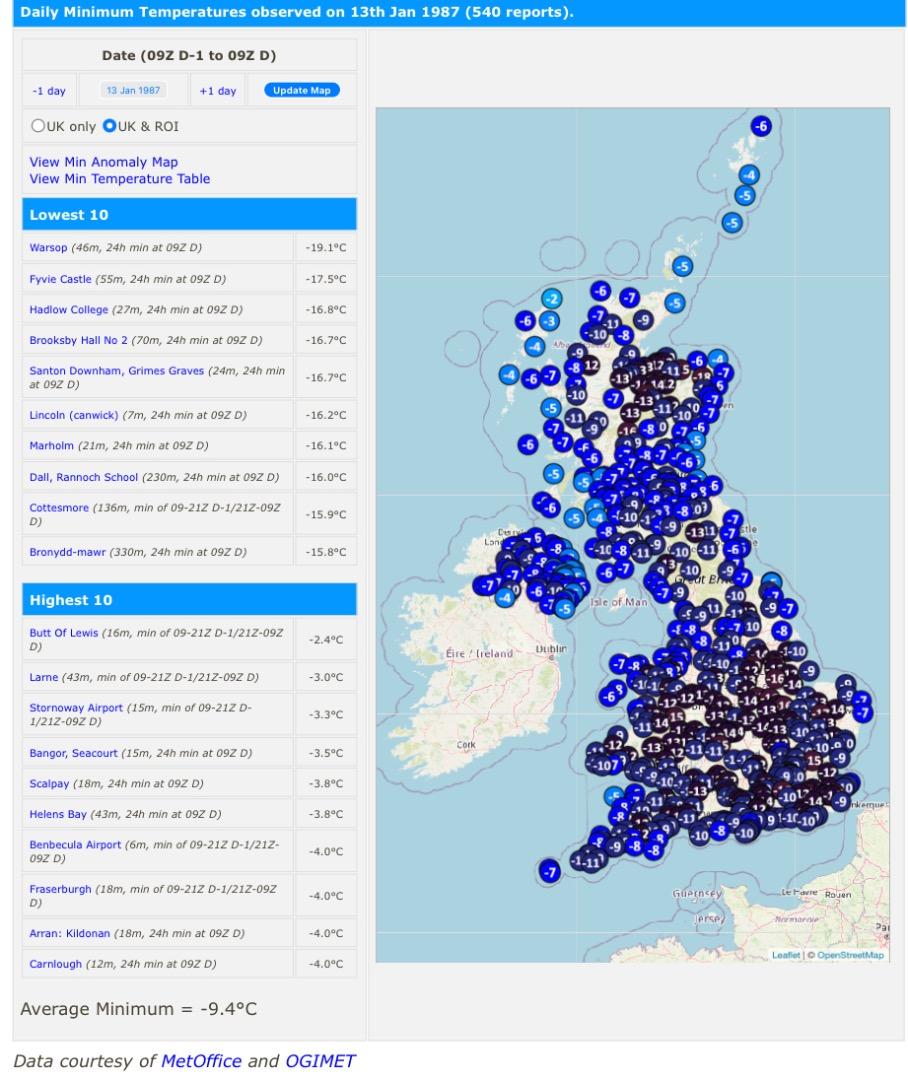Click the -5 marker over Orkney
The width and height of the screenshot is (908, 1080).
pyautogui.click(x=681, y=267)
